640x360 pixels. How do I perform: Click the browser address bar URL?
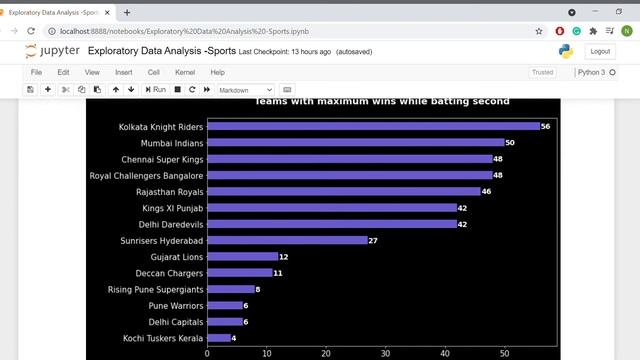[x=184, y=31]
